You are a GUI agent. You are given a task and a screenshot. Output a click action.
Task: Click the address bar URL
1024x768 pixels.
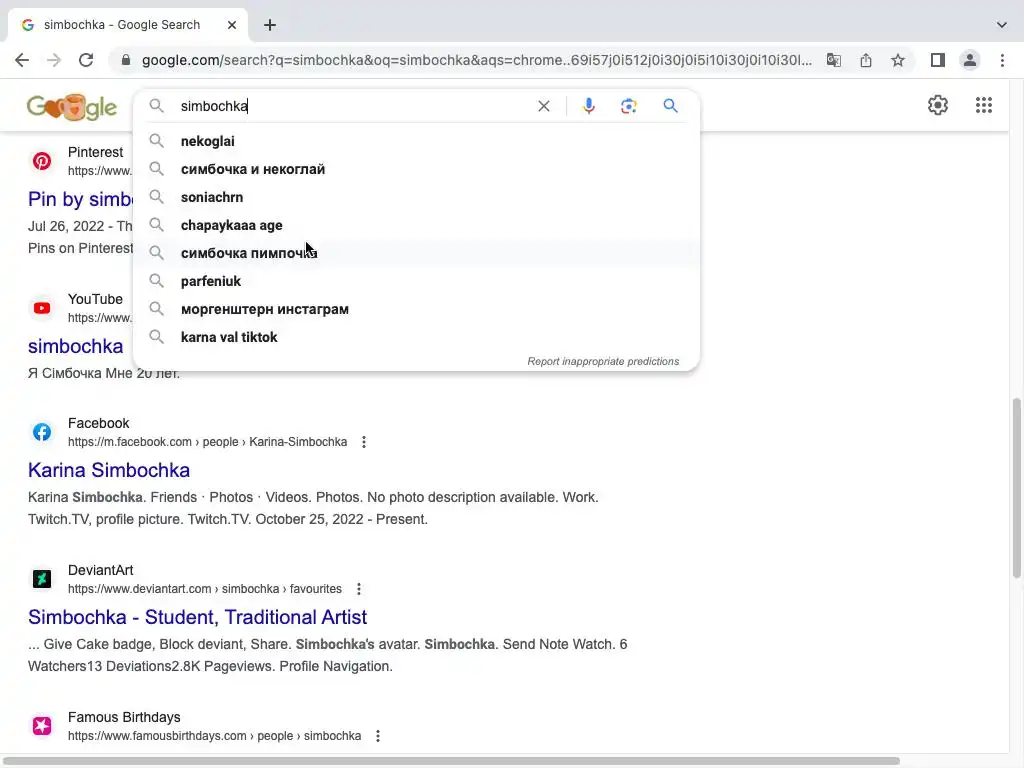tap(477, 60)
